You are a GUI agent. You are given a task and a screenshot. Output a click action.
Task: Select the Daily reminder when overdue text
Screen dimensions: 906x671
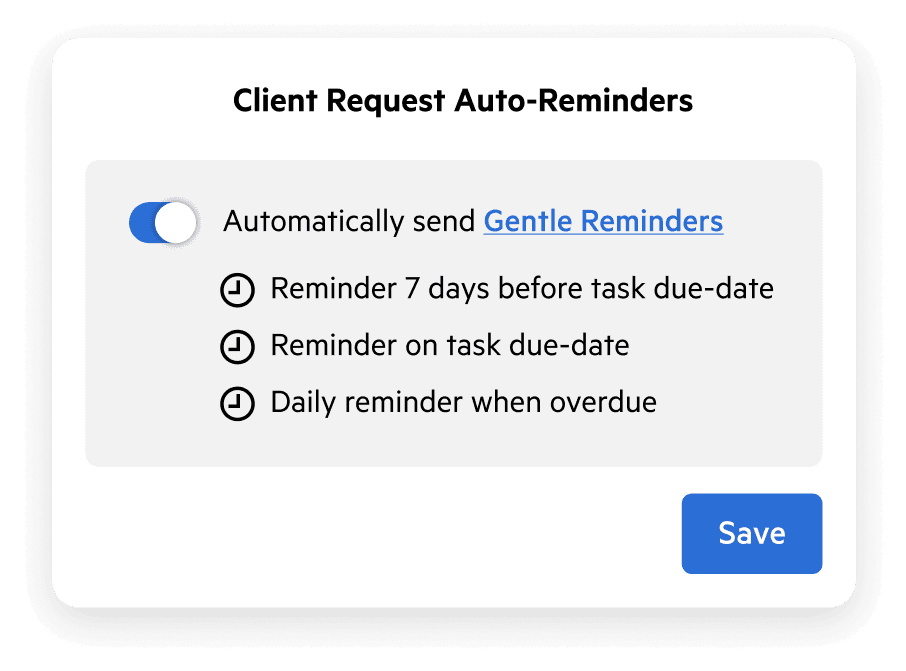(463, 402)
